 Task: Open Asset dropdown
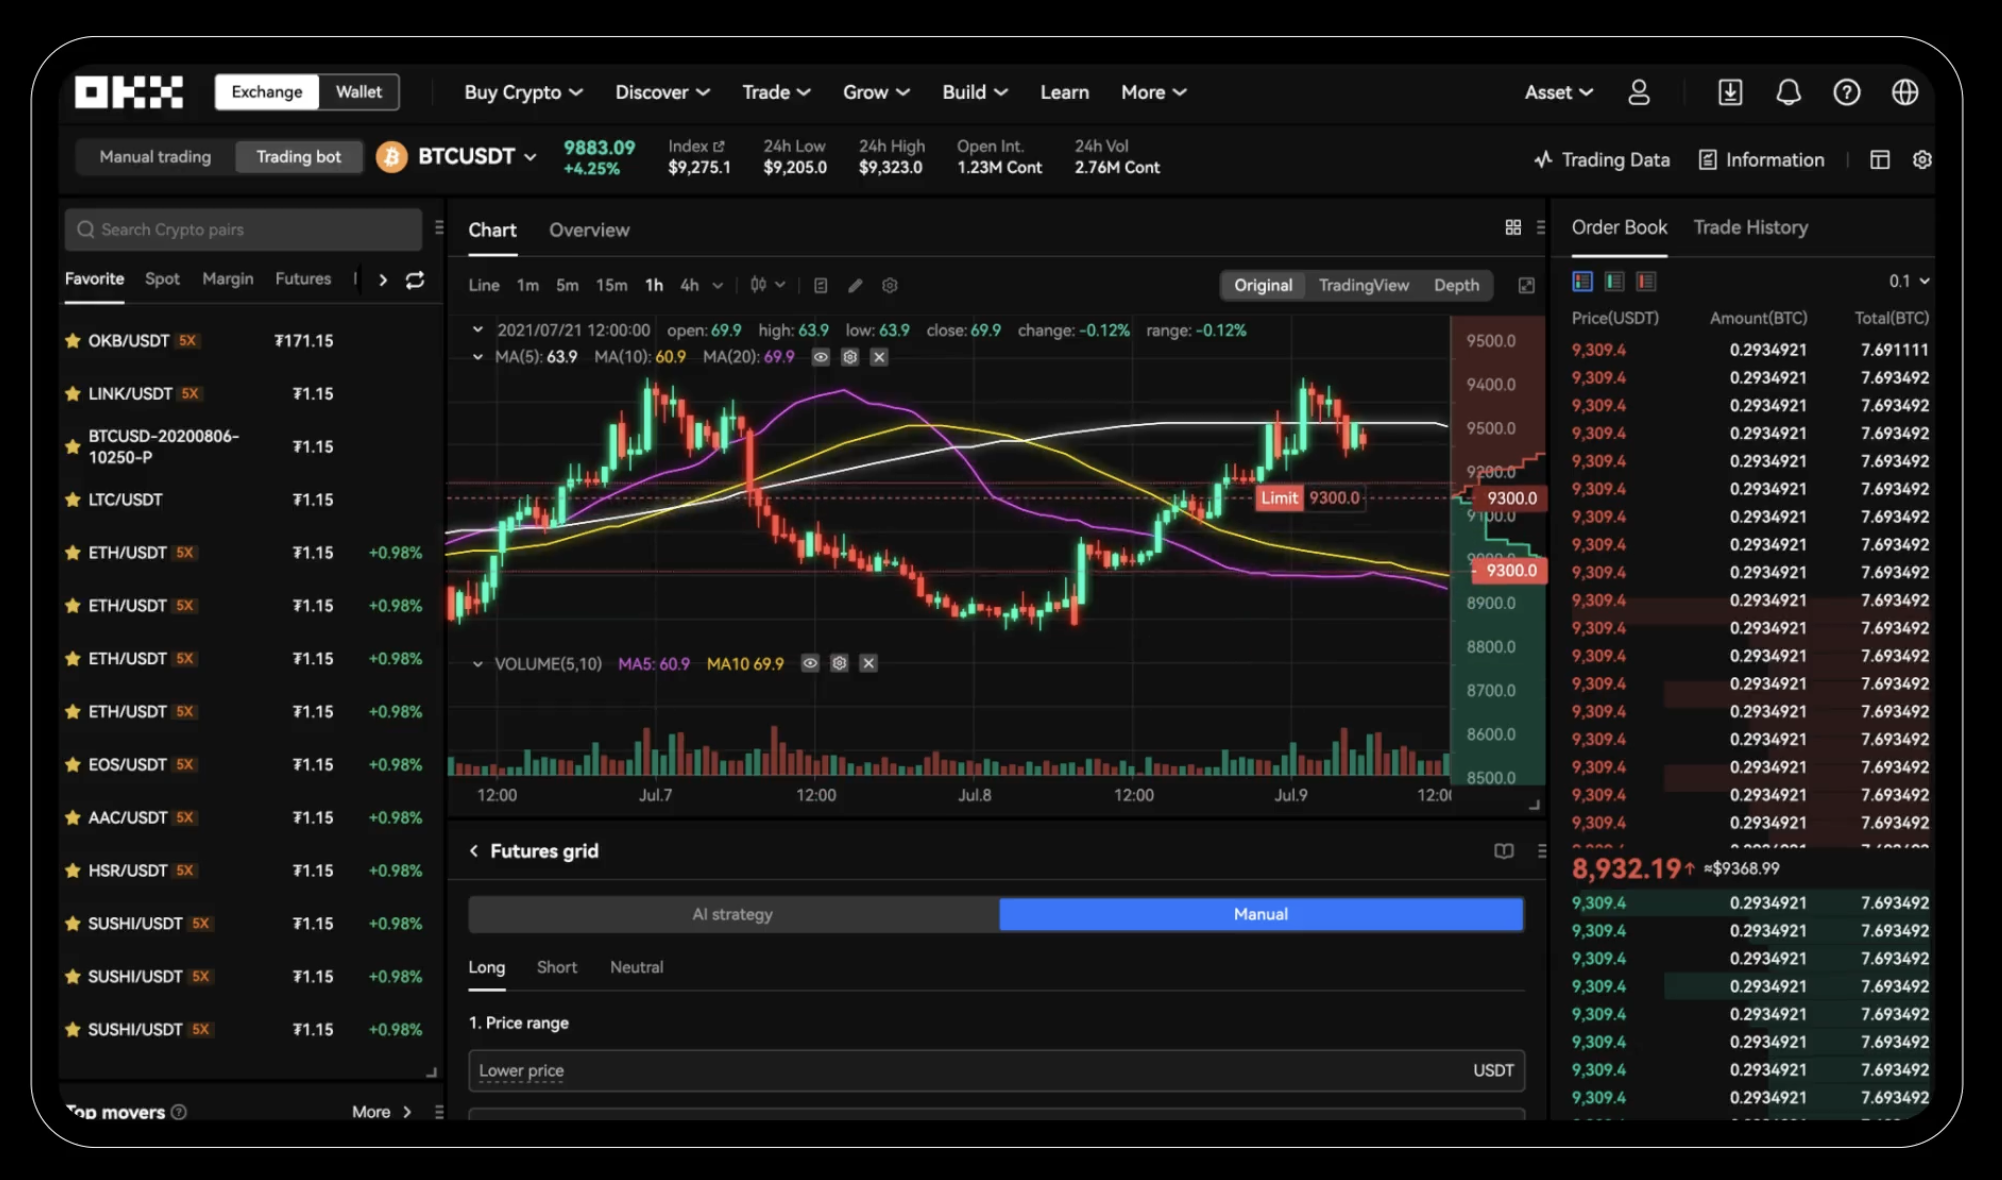[1558, 92]
